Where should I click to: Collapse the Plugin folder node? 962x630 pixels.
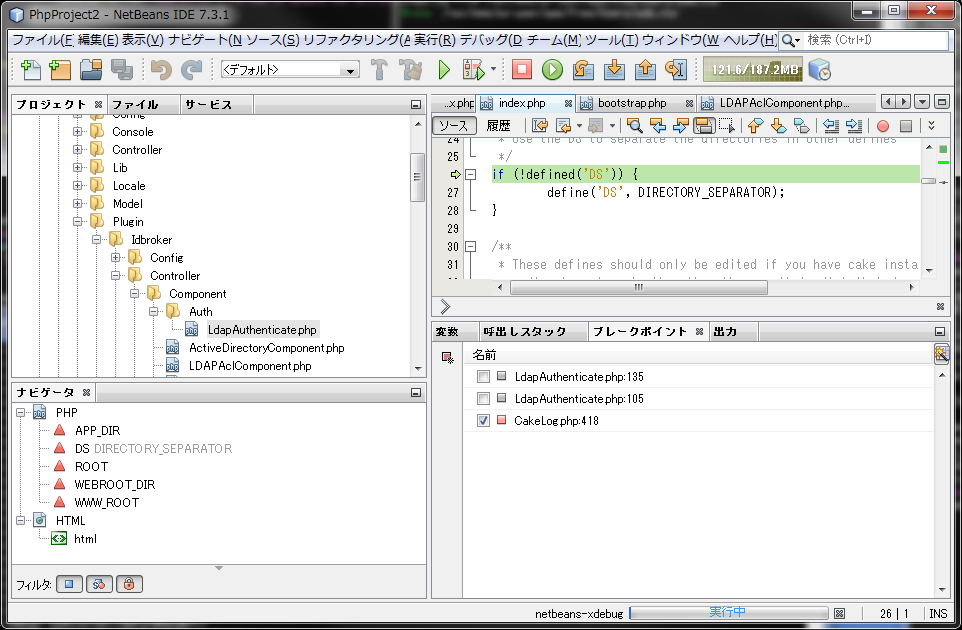(x=77, y=221)
